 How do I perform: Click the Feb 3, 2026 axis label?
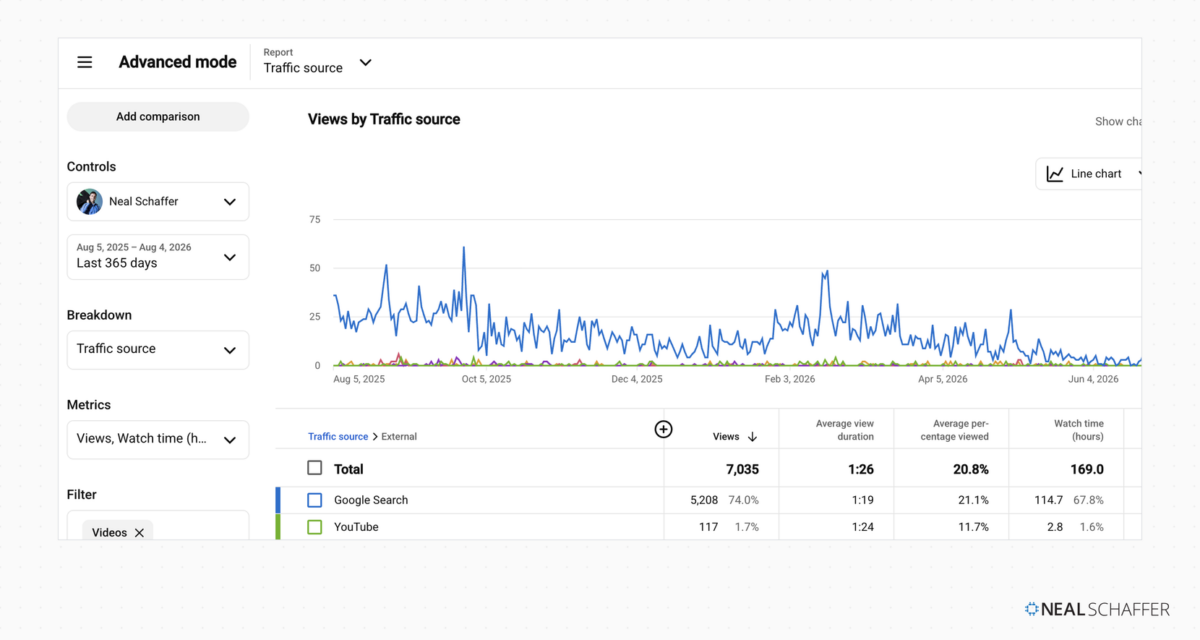pyautogui.click(x=790, y=380)
